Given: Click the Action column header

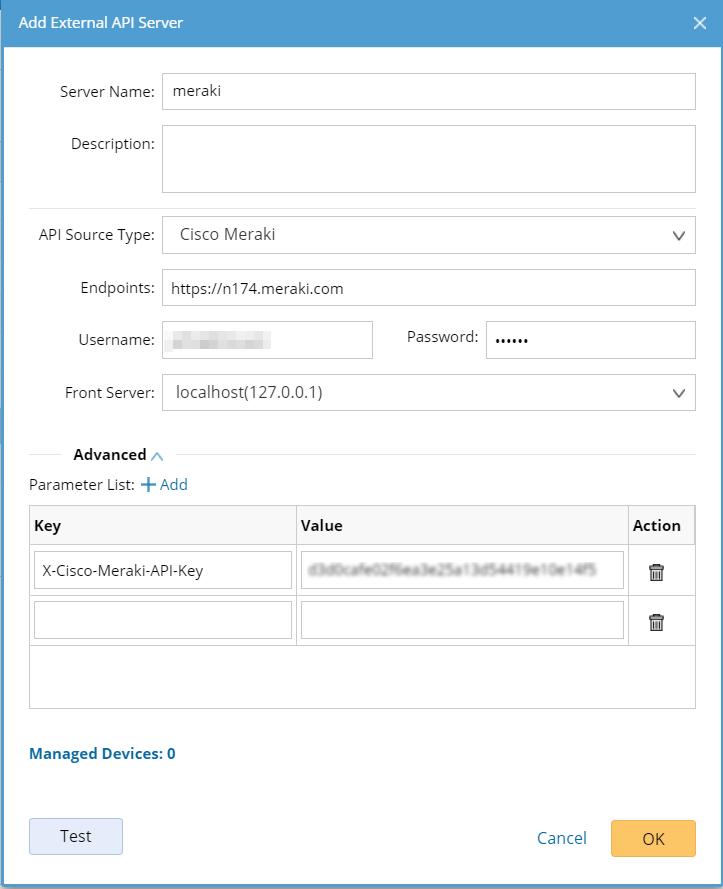Looking at the screenshot, I should pos(661,526).
